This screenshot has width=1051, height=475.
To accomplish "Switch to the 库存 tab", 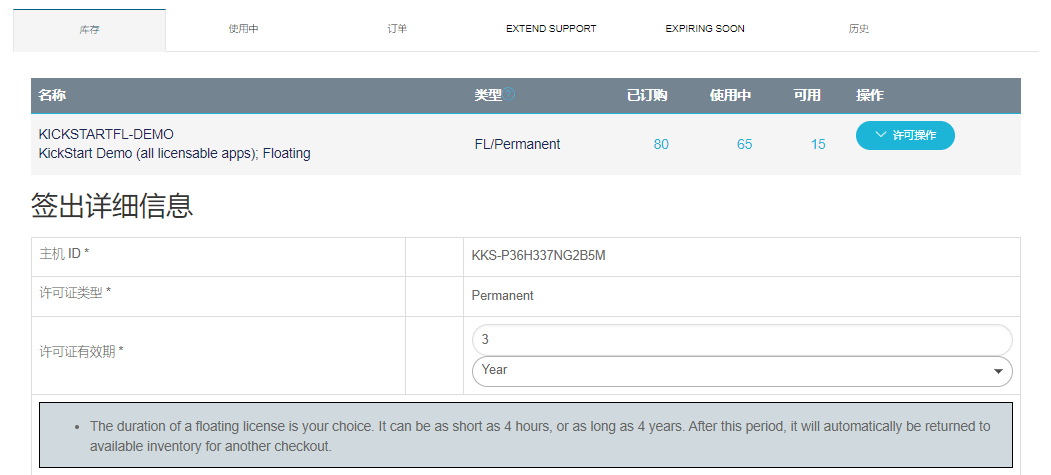I will [x=89, y=30].
